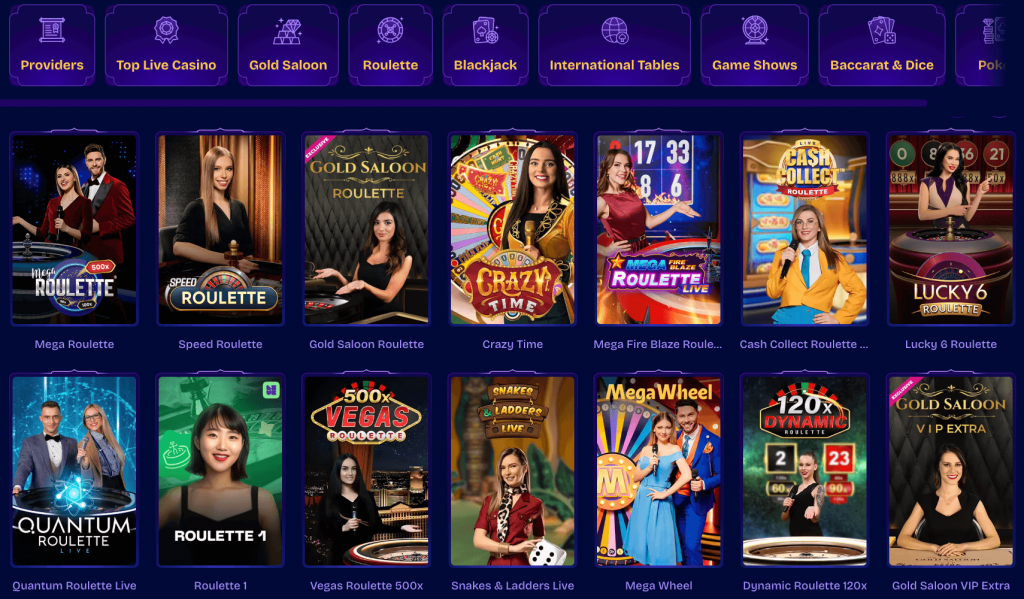Viewport: 1024px width, 599px height.
Task: Select the International Tables category
Action: (615, 45)
